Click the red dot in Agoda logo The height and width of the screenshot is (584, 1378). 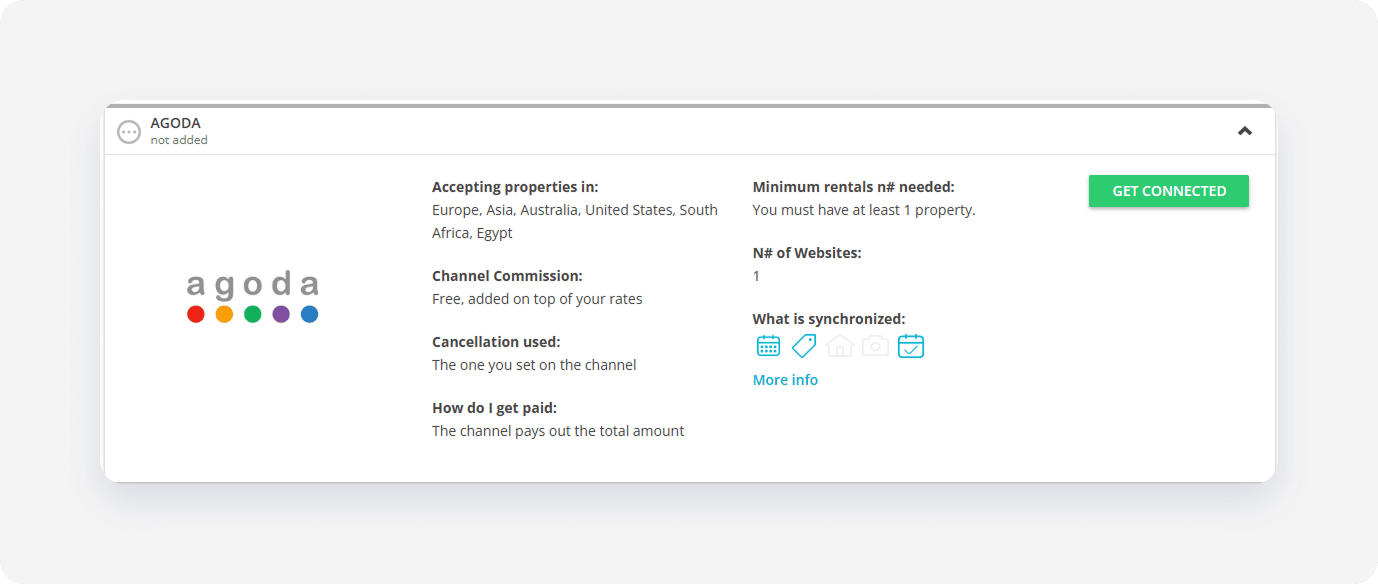196,314
